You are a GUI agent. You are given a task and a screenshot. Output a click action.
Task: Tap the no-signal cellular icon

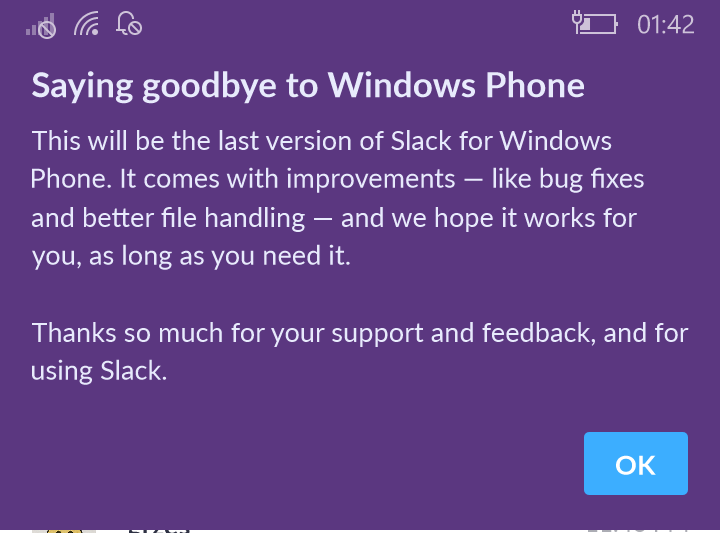coord(41,25)
